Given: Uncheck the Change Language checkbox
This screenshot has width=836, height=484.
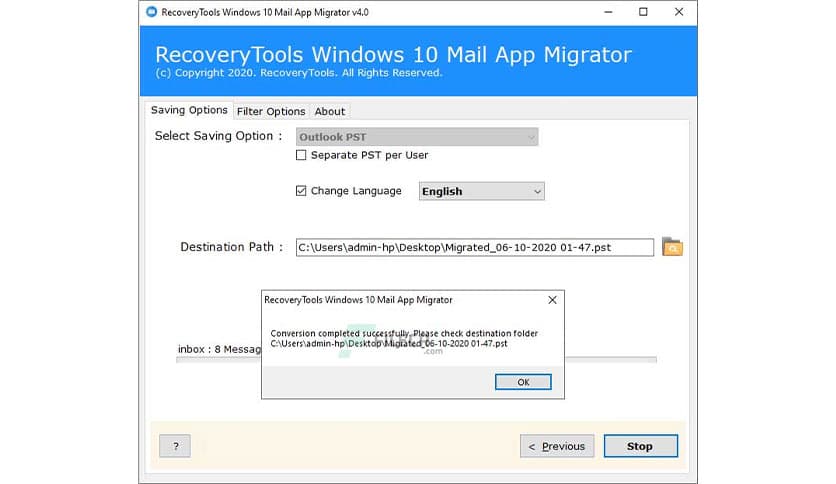Looking at the screenshot, I should pyautogui.click(x=301, y=191).
